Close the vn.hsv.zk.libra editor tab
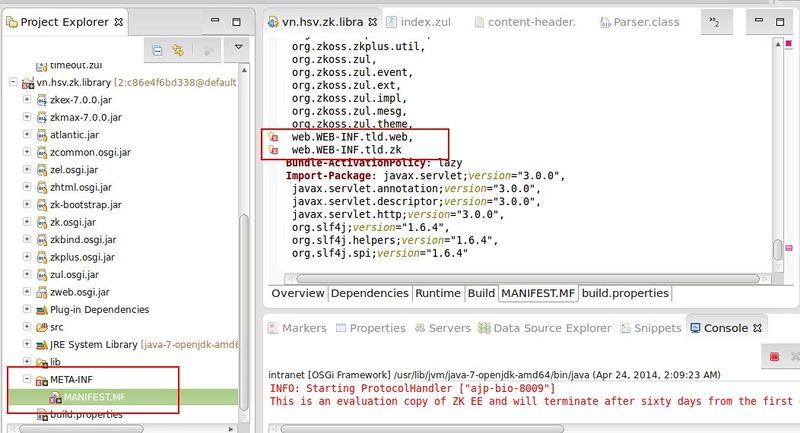Image resolution: width=800 pixels, height=433 pixels. pos(374,22)
